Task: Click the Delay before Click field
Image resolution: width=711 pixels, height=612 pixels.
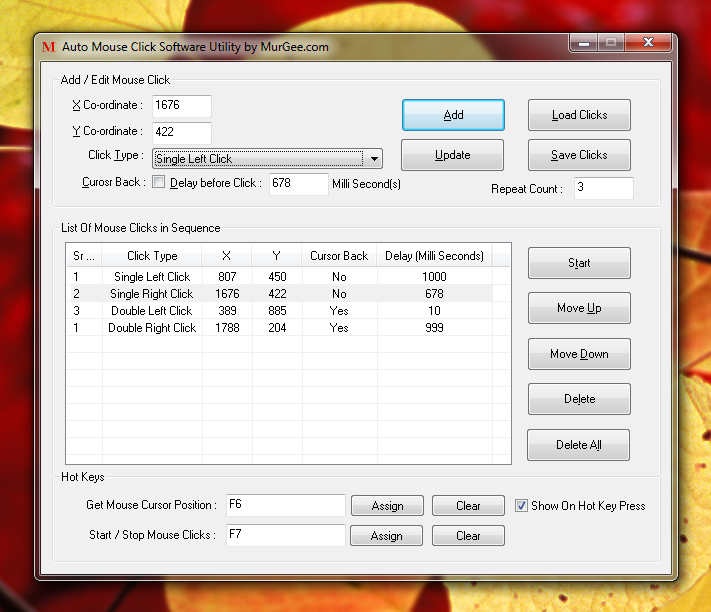Action: 298,184
